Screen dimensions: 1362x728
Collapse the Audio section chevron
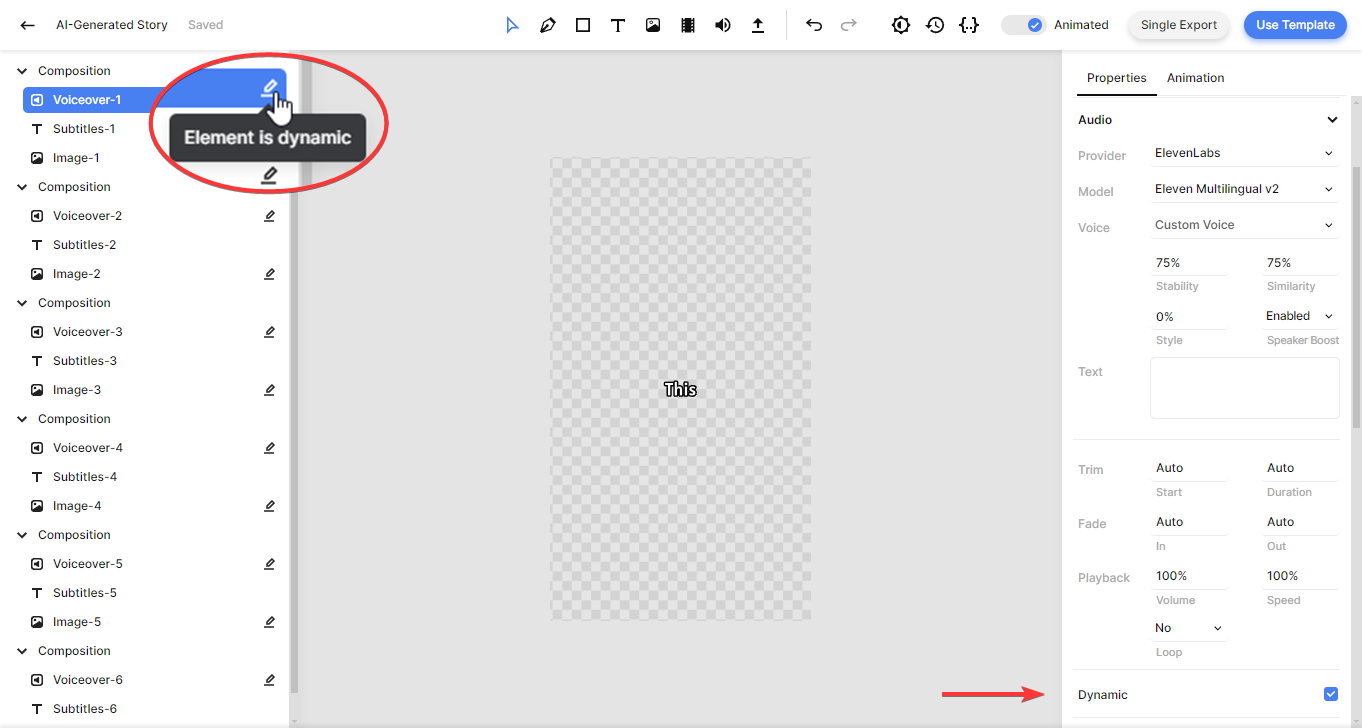(1331, 120)
